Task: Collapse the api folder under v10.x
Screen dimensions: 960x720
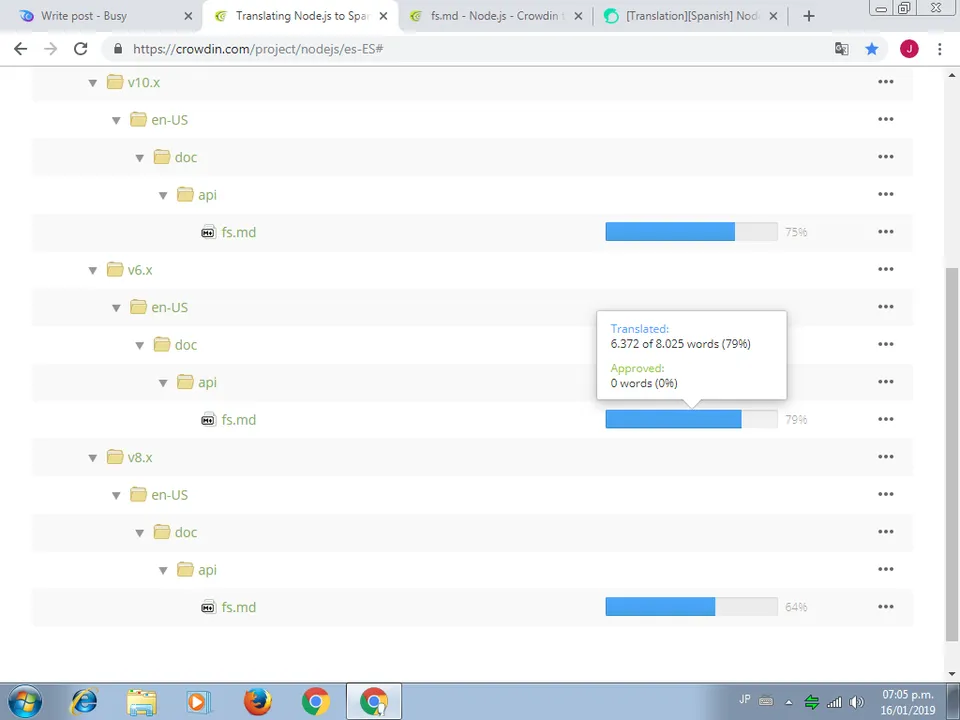Action: point(163,195)
